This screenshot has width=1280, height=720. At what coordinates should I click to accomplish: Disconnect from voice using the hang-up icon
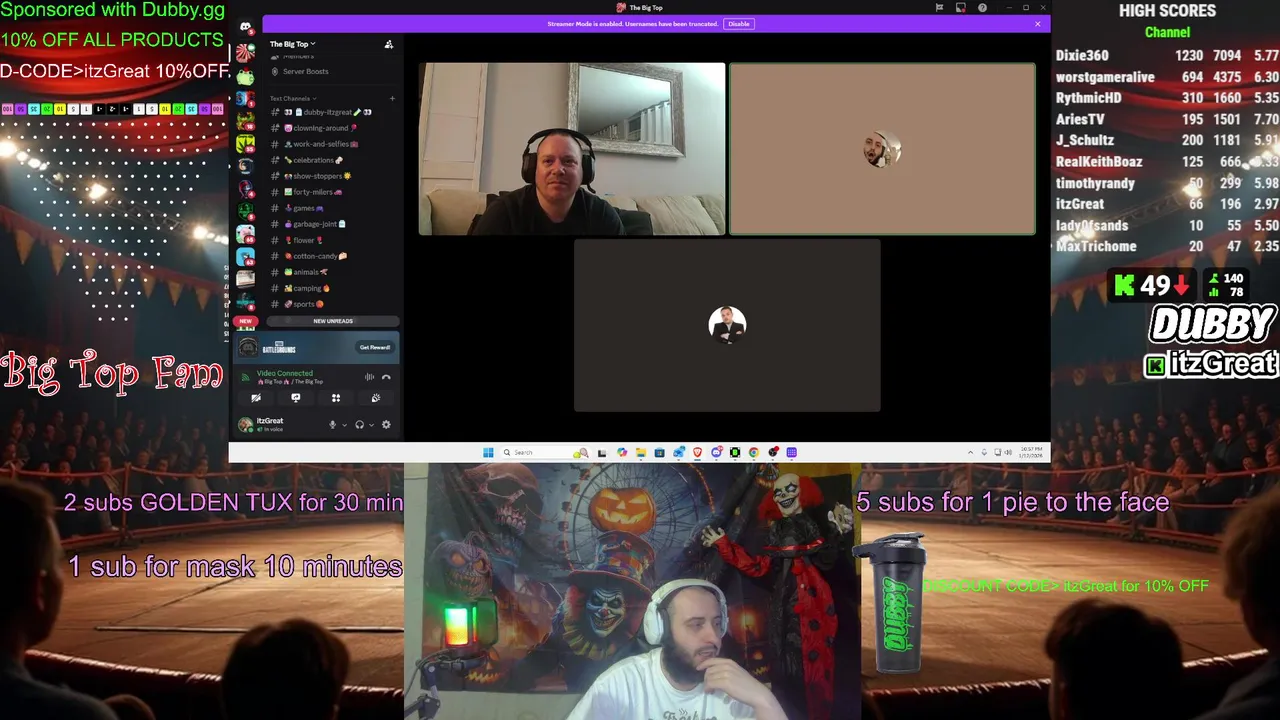point(386,377)
